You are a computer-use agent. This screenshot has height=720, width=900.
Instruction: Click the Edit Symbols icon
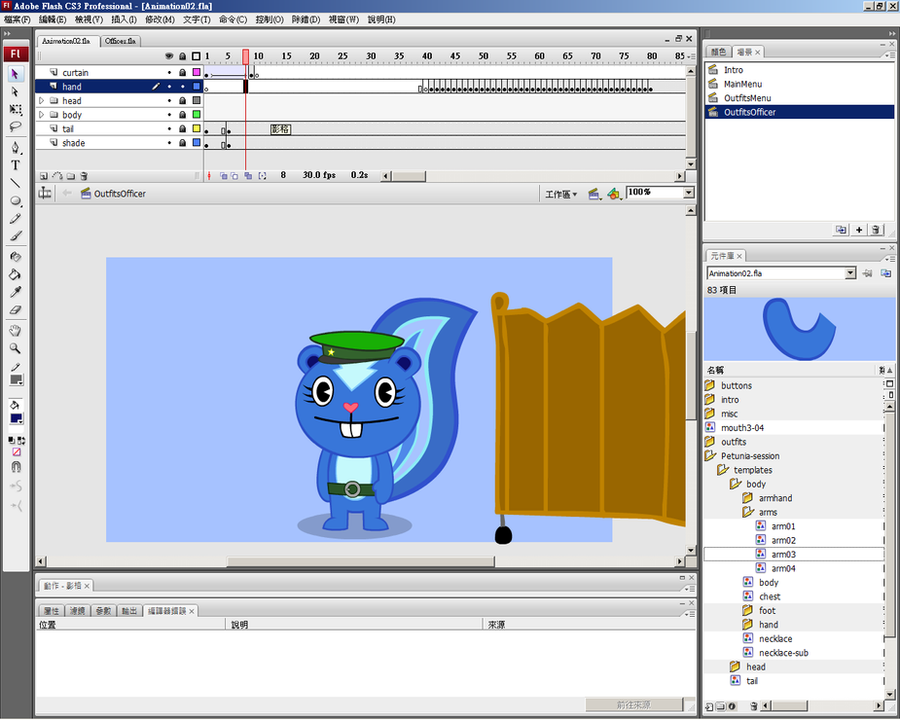614,194
